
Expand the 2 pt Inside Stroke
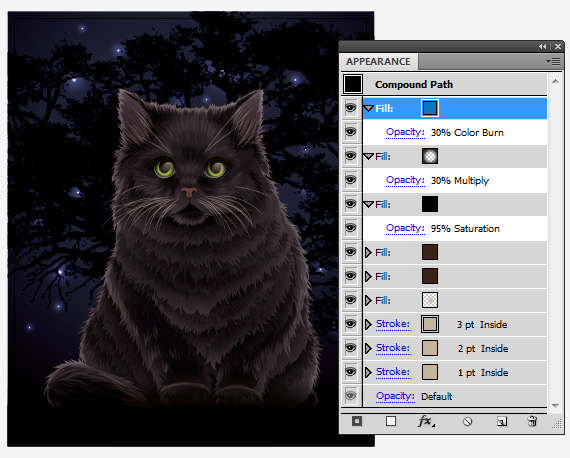[x=368, y=348]
